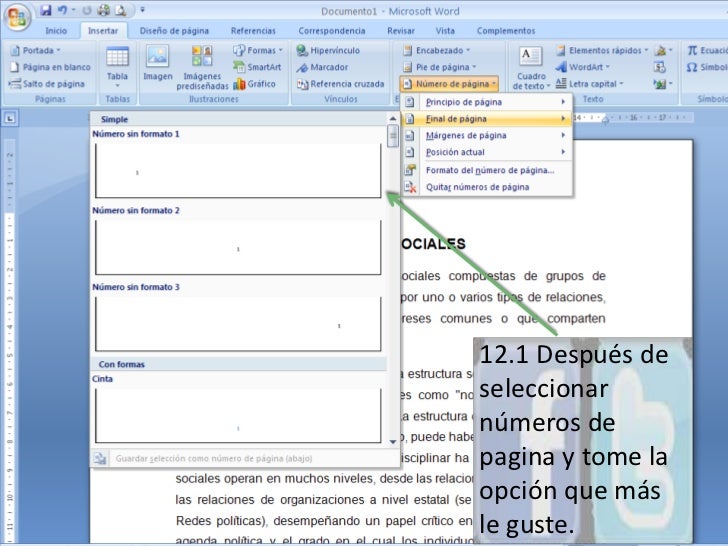Select Final de página submenu

coord(487,119)
